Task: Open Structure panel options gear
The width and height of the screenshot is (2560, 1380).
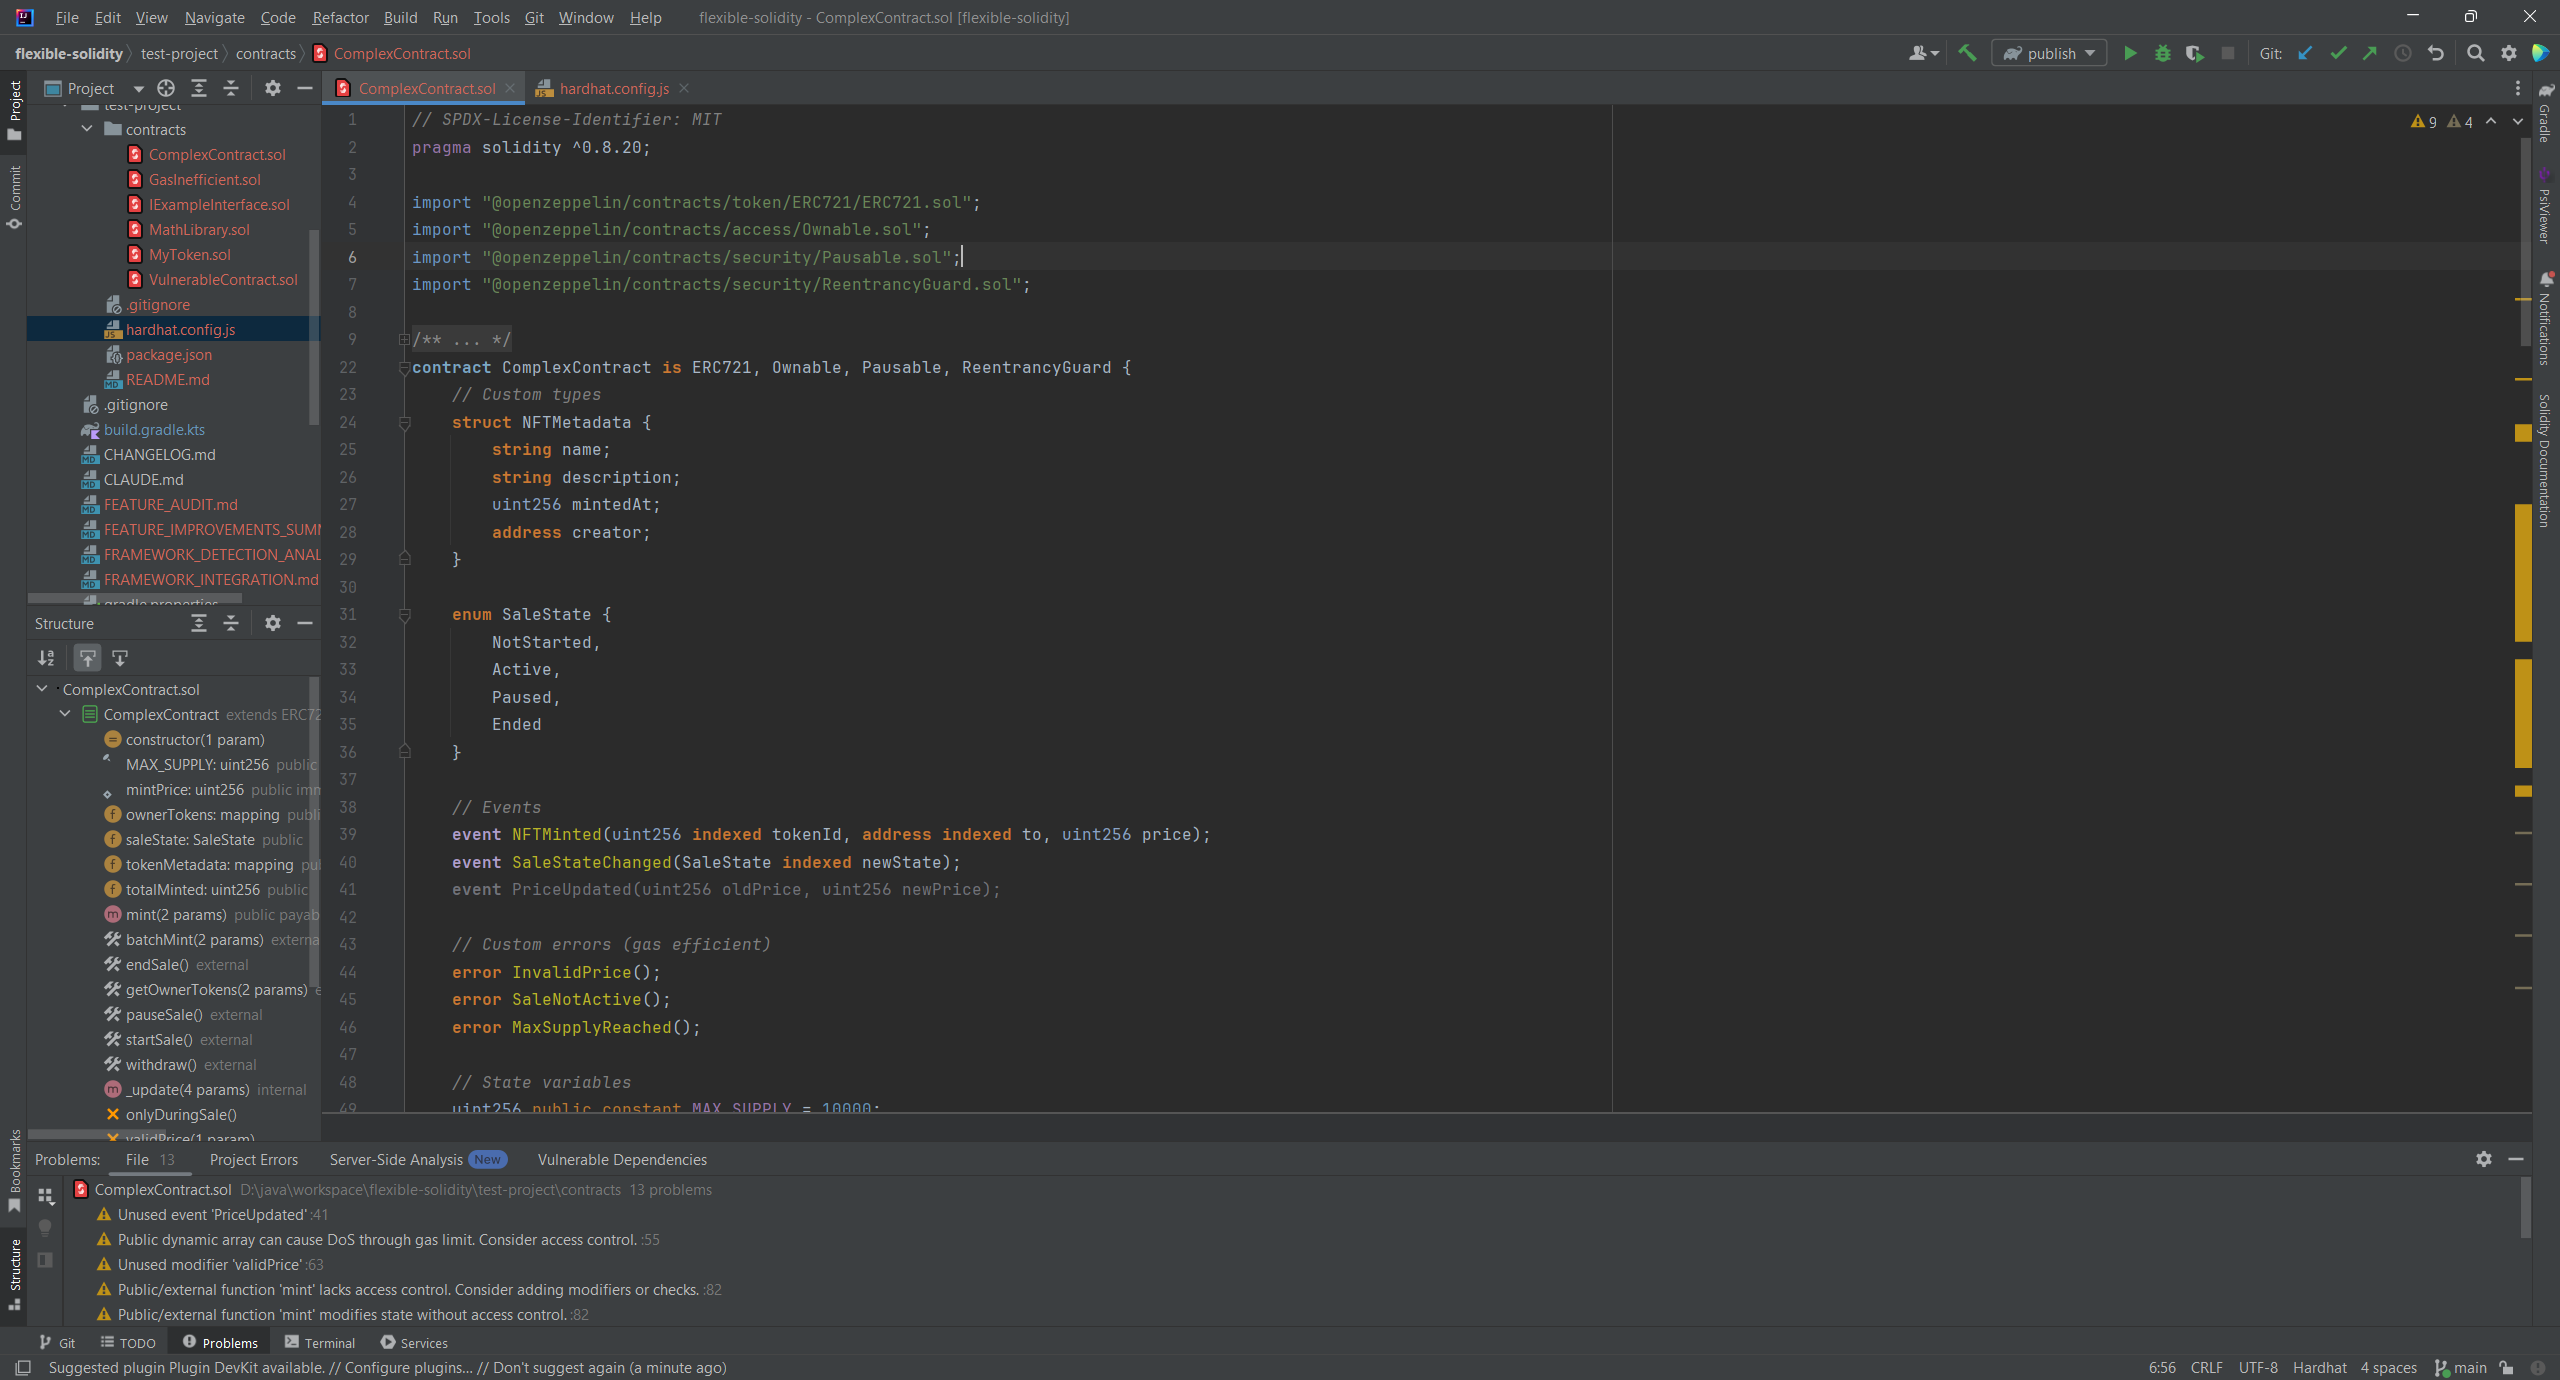Action: point(272,623)
